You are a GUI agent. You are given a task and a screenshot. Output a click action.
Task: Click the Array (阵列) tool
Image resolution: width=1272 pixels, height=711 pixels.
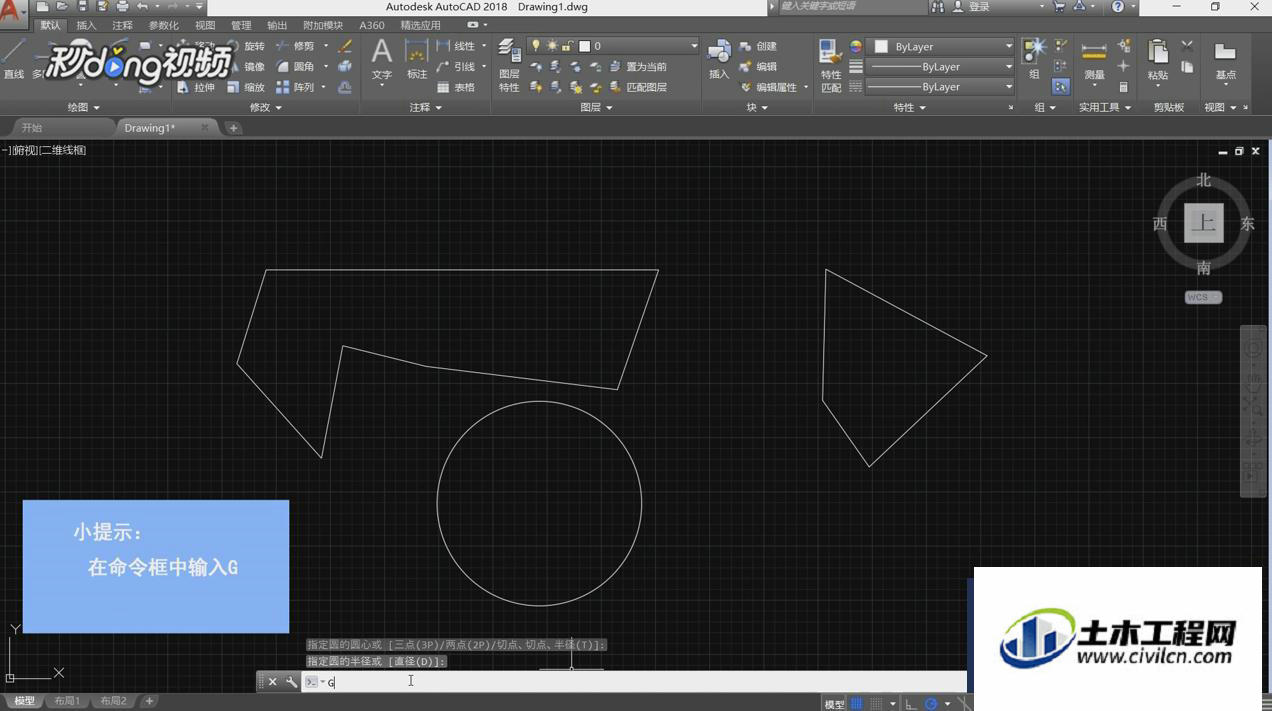click(296, 87)
